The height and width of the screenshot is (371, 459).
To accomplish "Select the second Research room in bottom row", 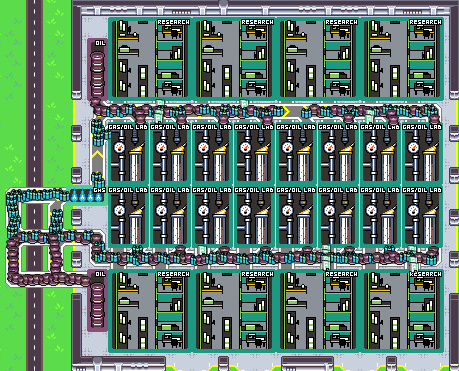I will click(x=234, y=311).
